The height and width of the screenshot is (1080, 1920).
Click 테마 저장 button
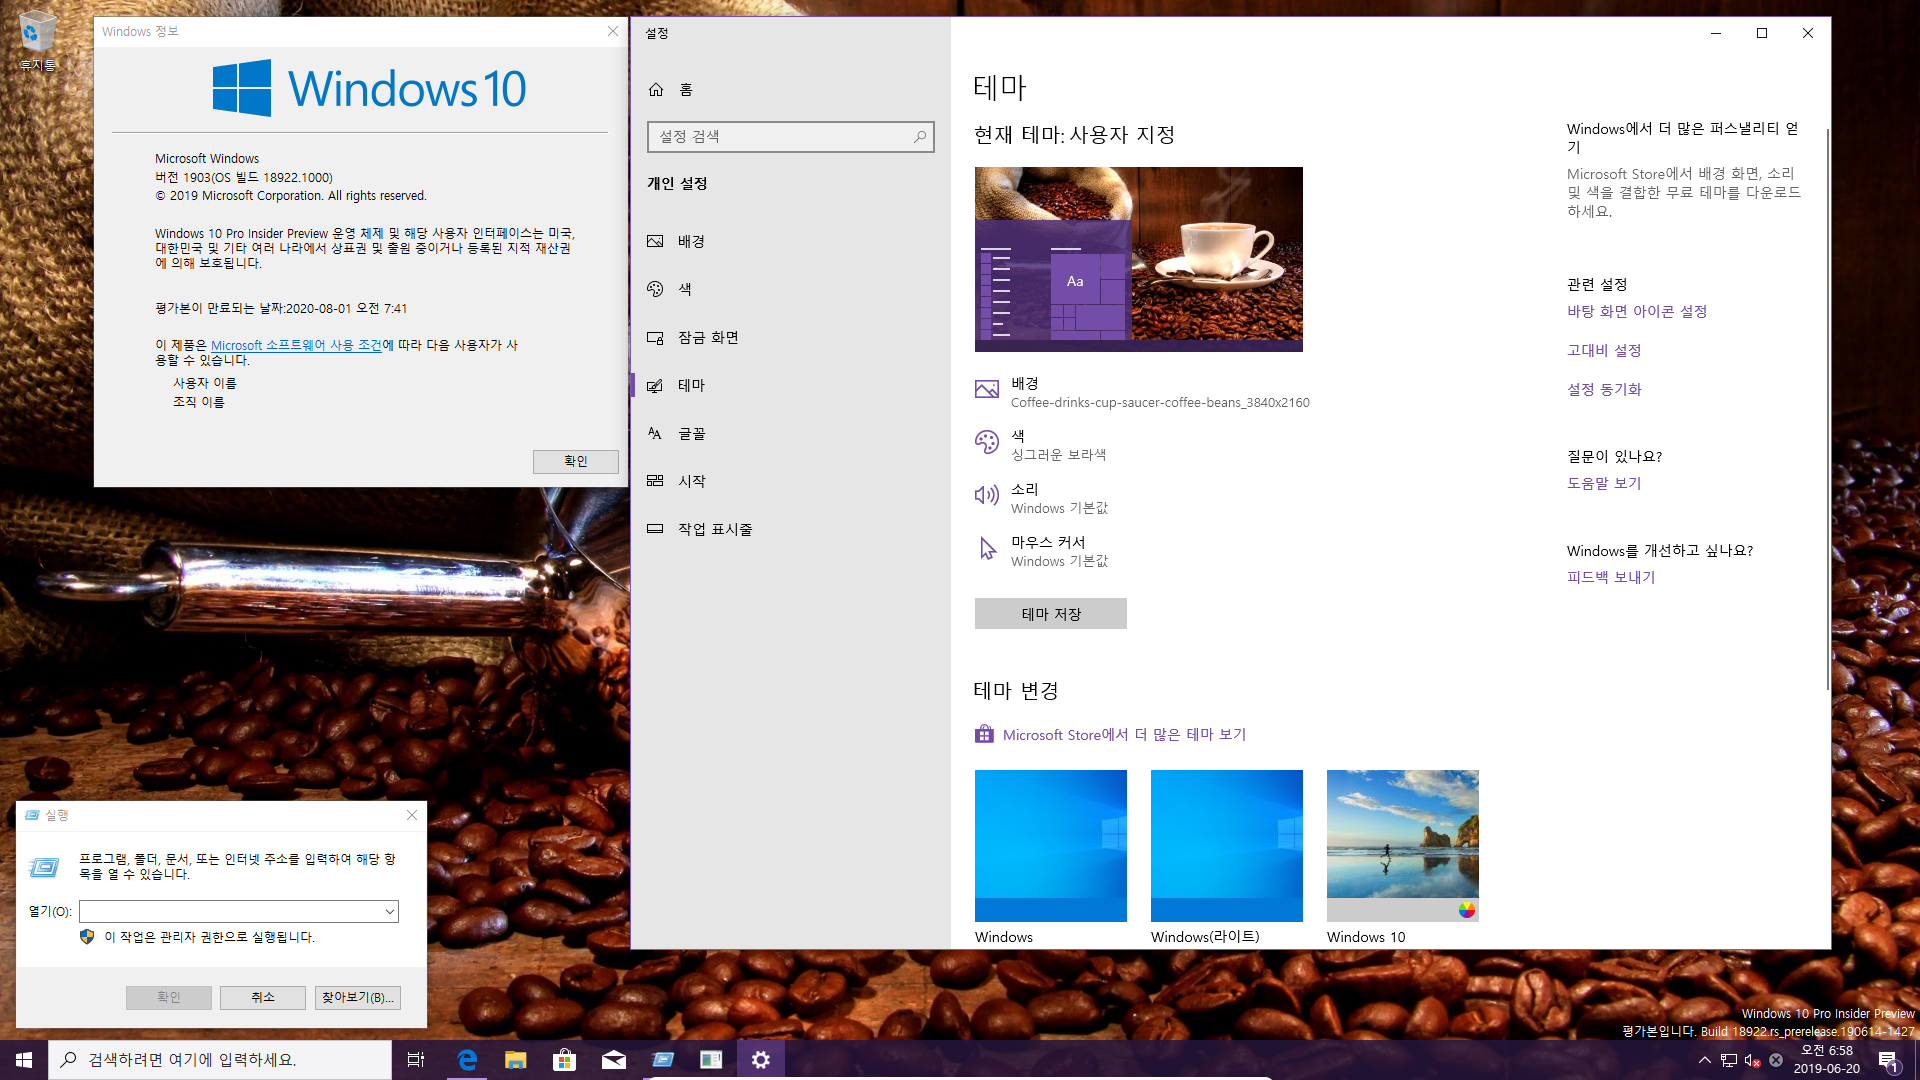pos(1050,614)
